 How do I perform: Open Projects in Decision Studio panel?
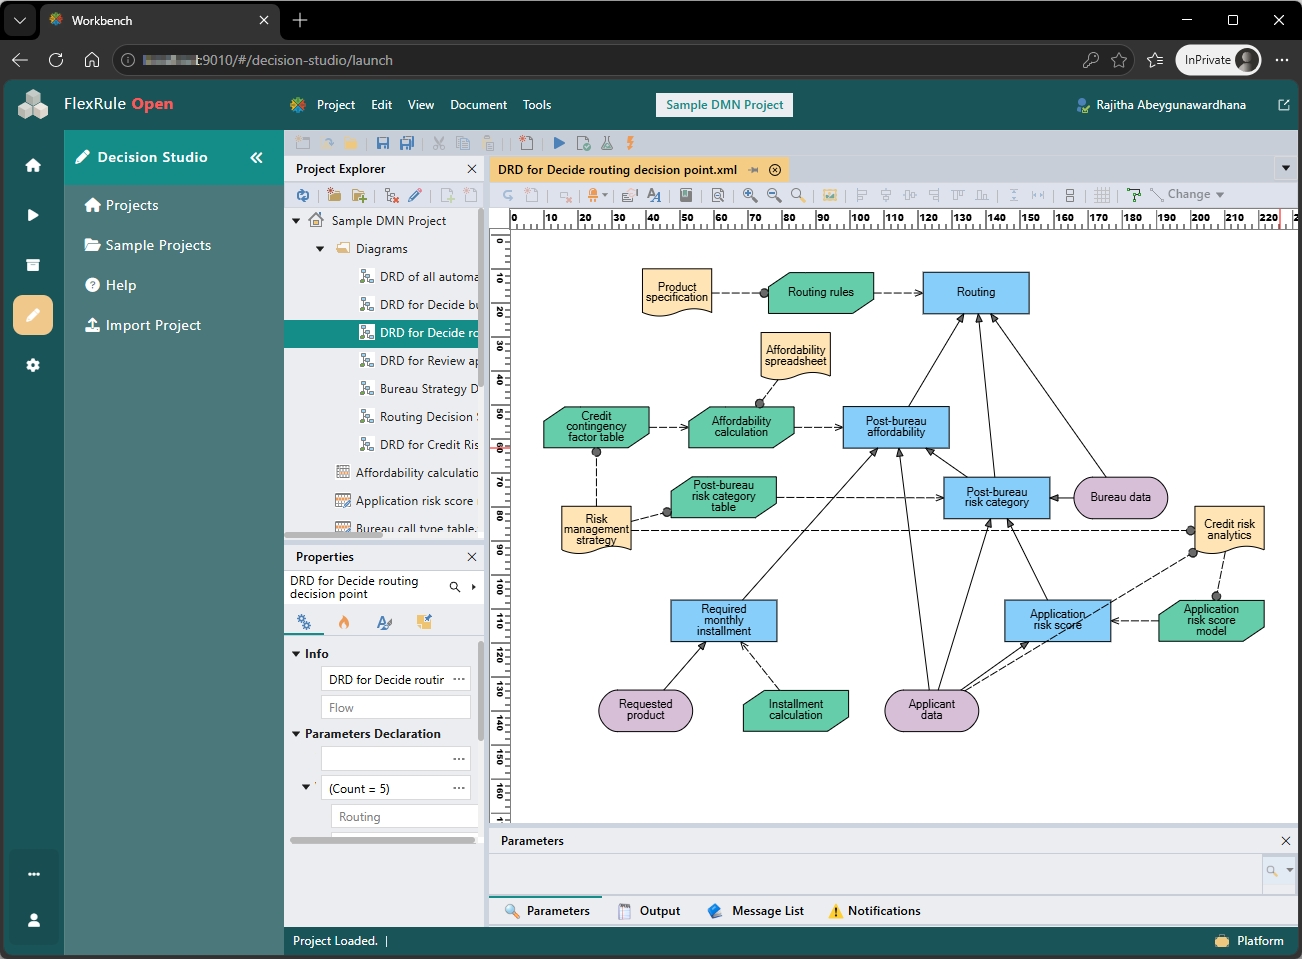tap(122, 205)
